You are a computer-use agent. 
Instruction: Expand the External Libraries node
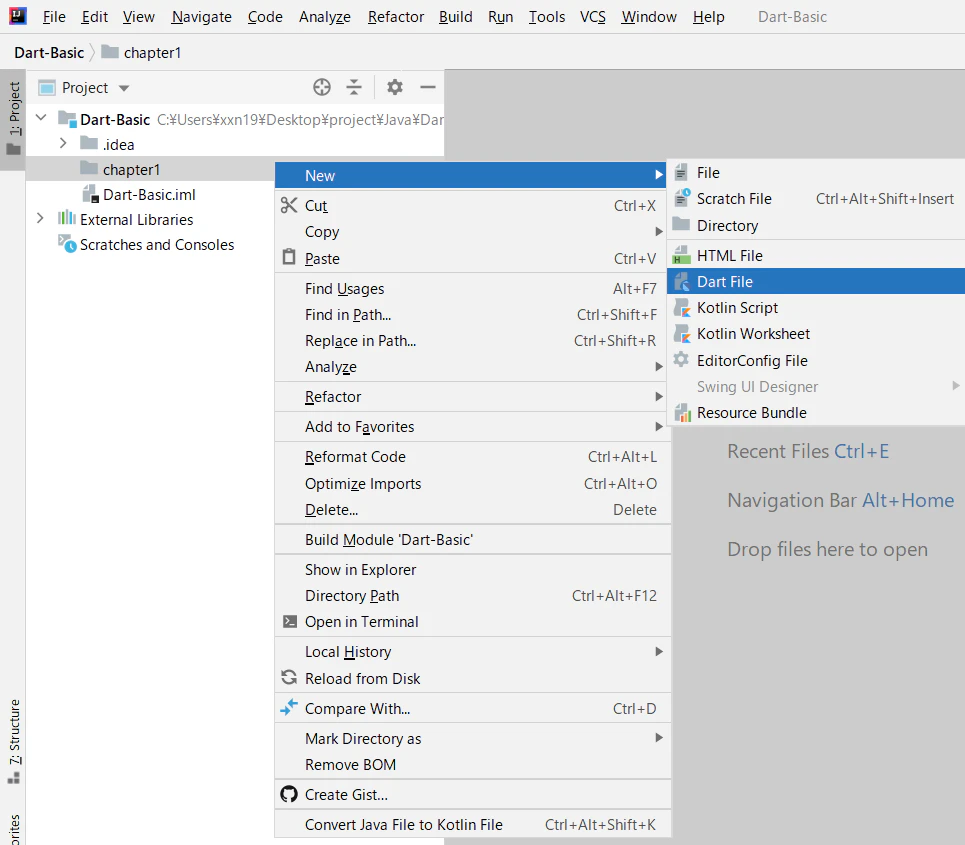click(x=40, y=218)
